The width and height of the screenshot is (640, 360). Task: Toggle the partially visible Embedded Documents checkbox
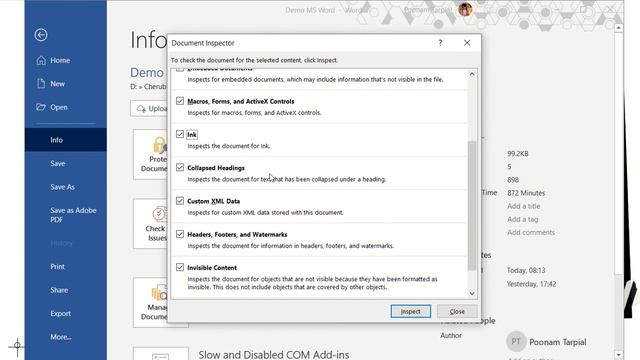(180, 70)
